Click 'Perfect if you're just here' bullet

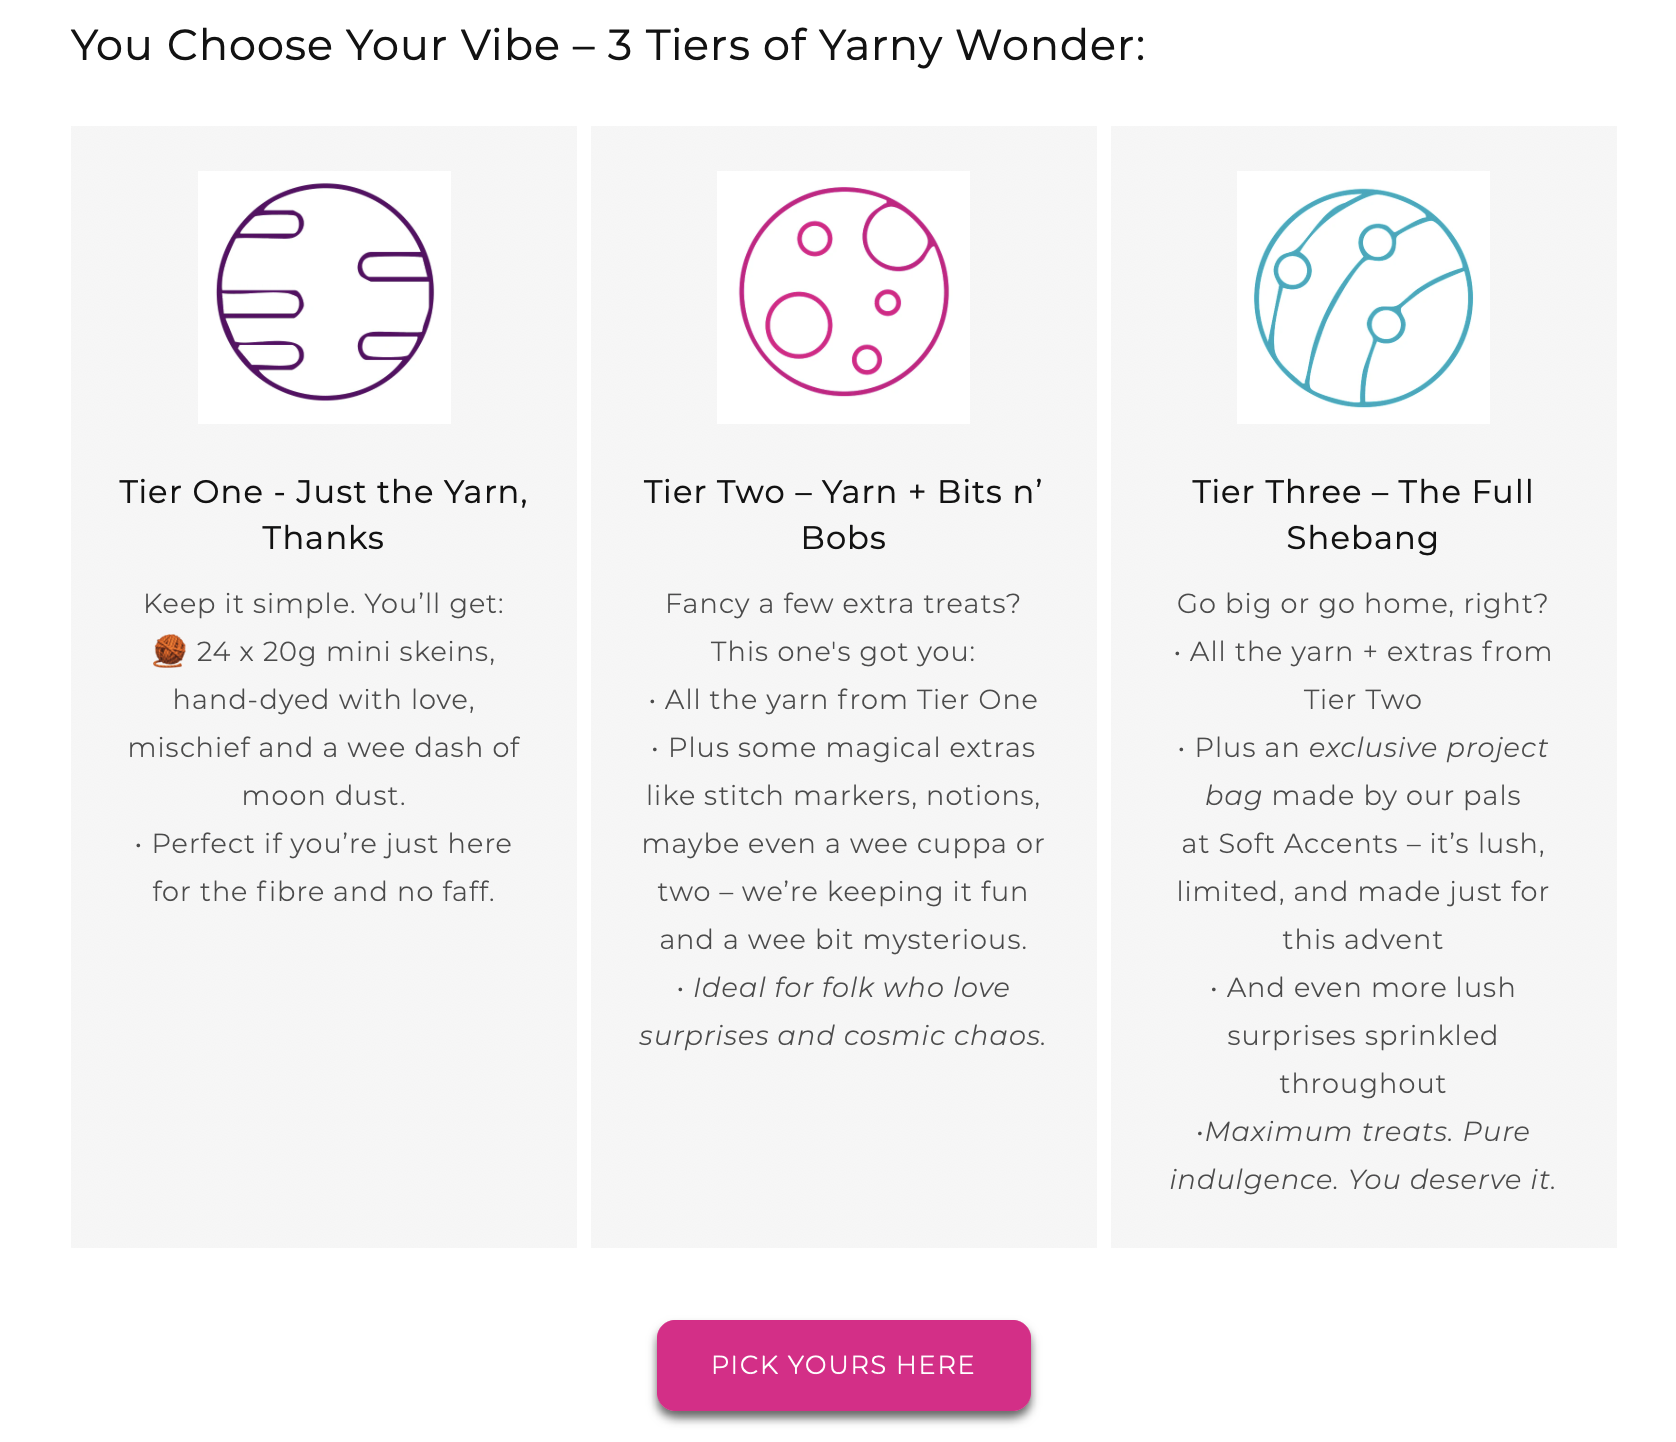[324, 843]
